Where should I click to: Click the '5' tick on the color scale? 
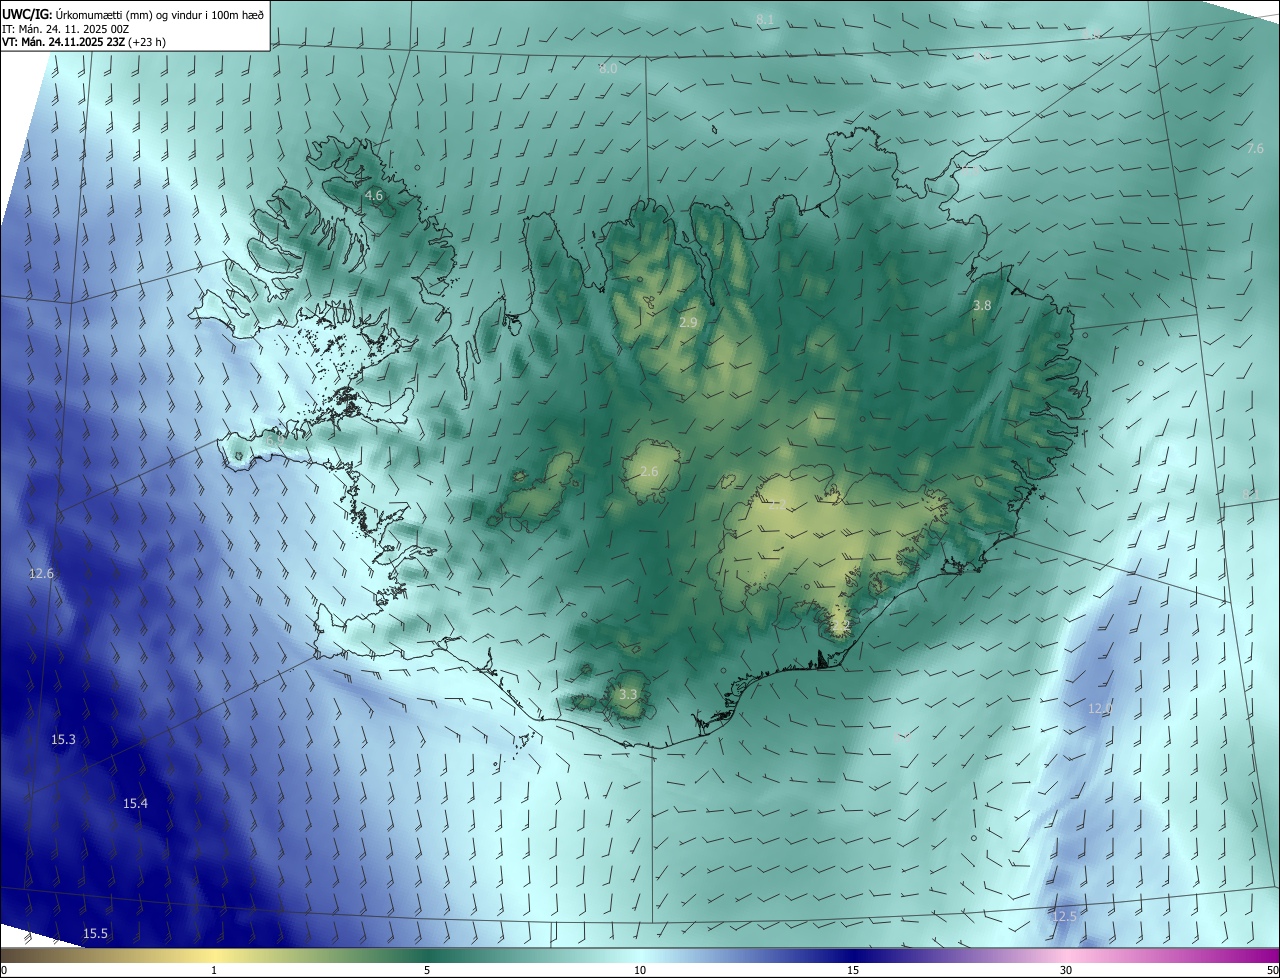[427, 970]
